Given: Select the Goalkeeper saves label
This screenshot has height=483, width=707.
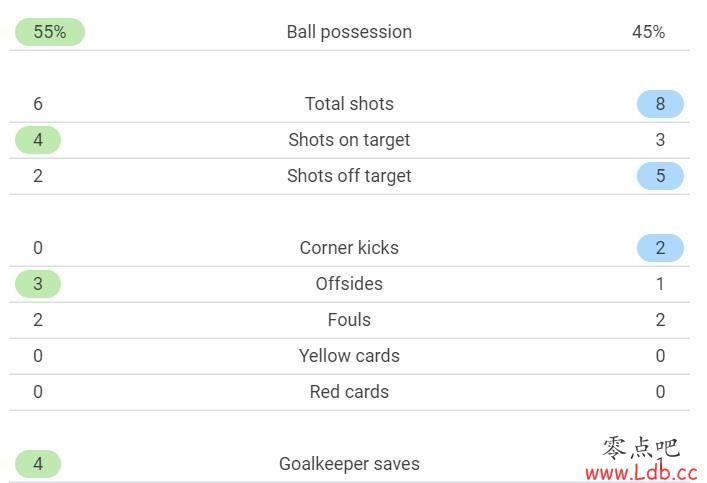Looking at the screenshot, I should point(349,464).
